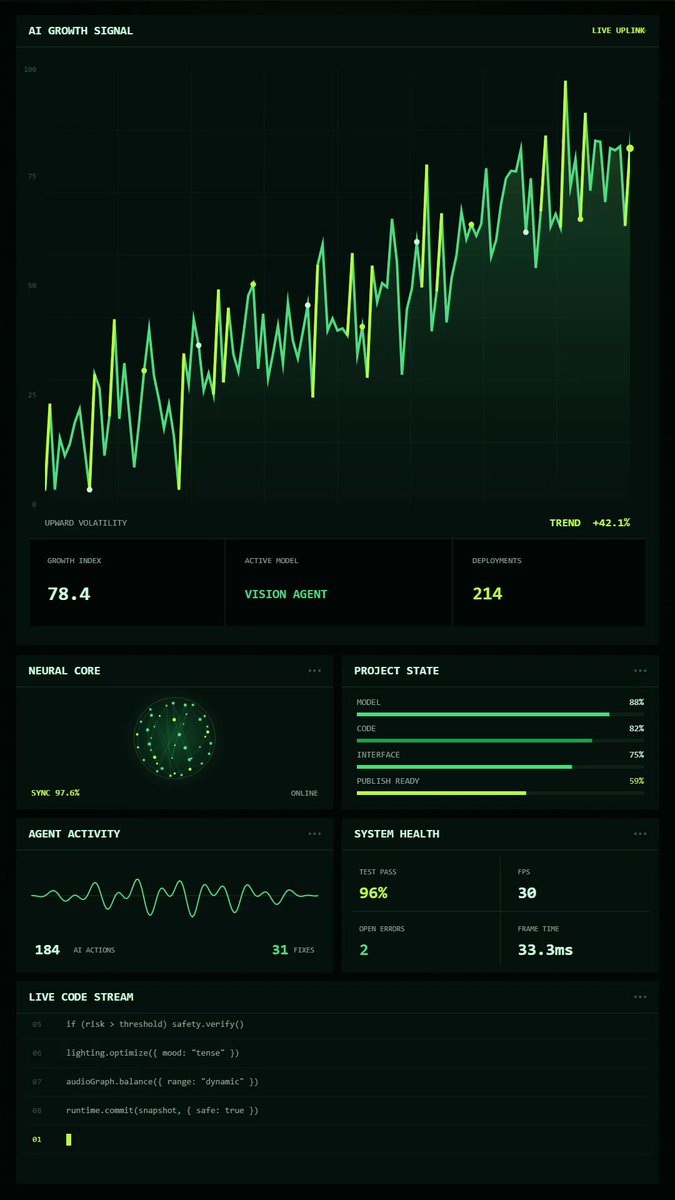Click the SYNC 97.6% status text

tap(55, 793)
